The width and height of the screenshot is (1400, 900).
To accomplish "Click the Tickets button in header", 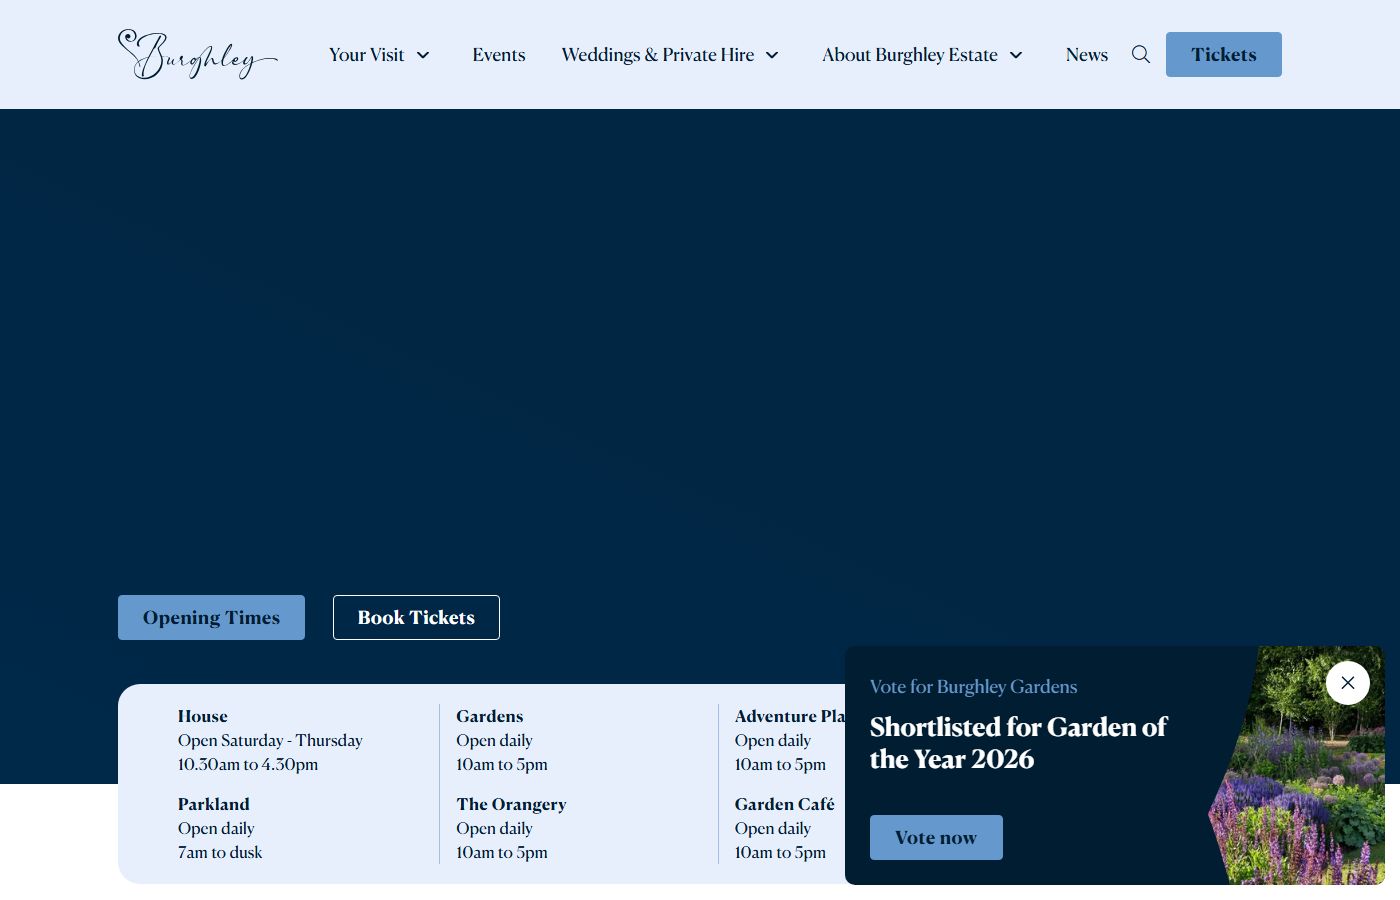I will click(x=1224, y=54).
